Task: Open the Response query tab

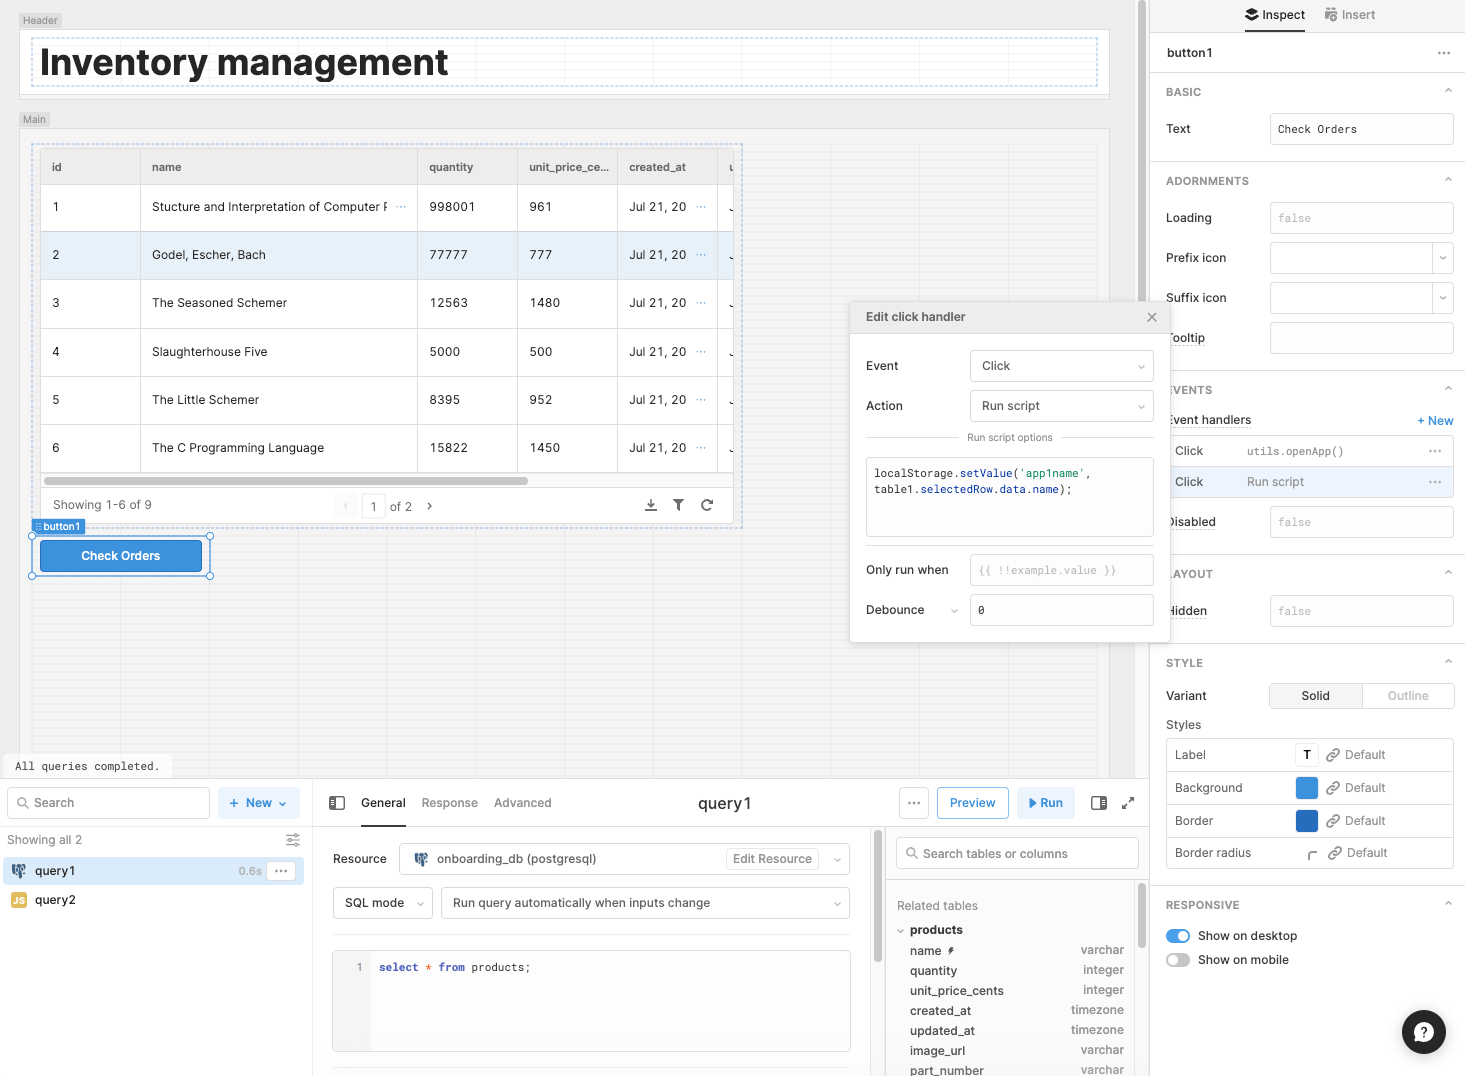Action: 450,803
